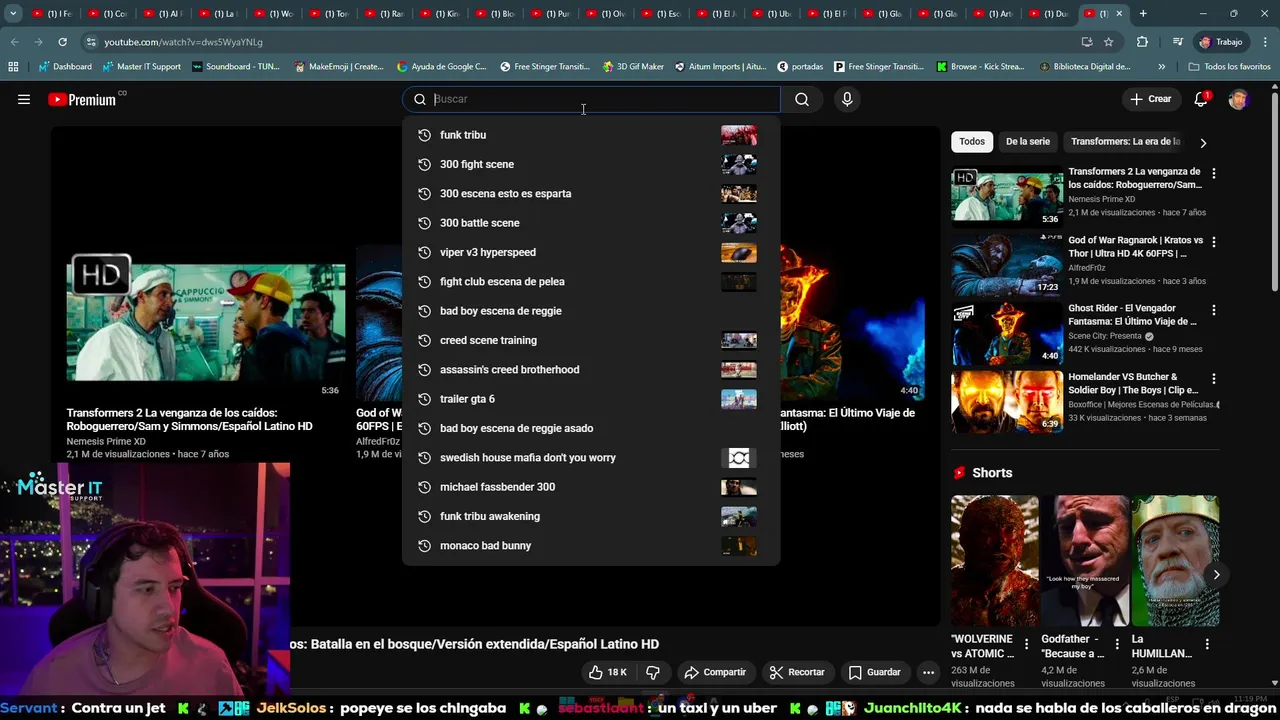Select suggestion "300 escena esto es esparta"

tap(590, 193)
